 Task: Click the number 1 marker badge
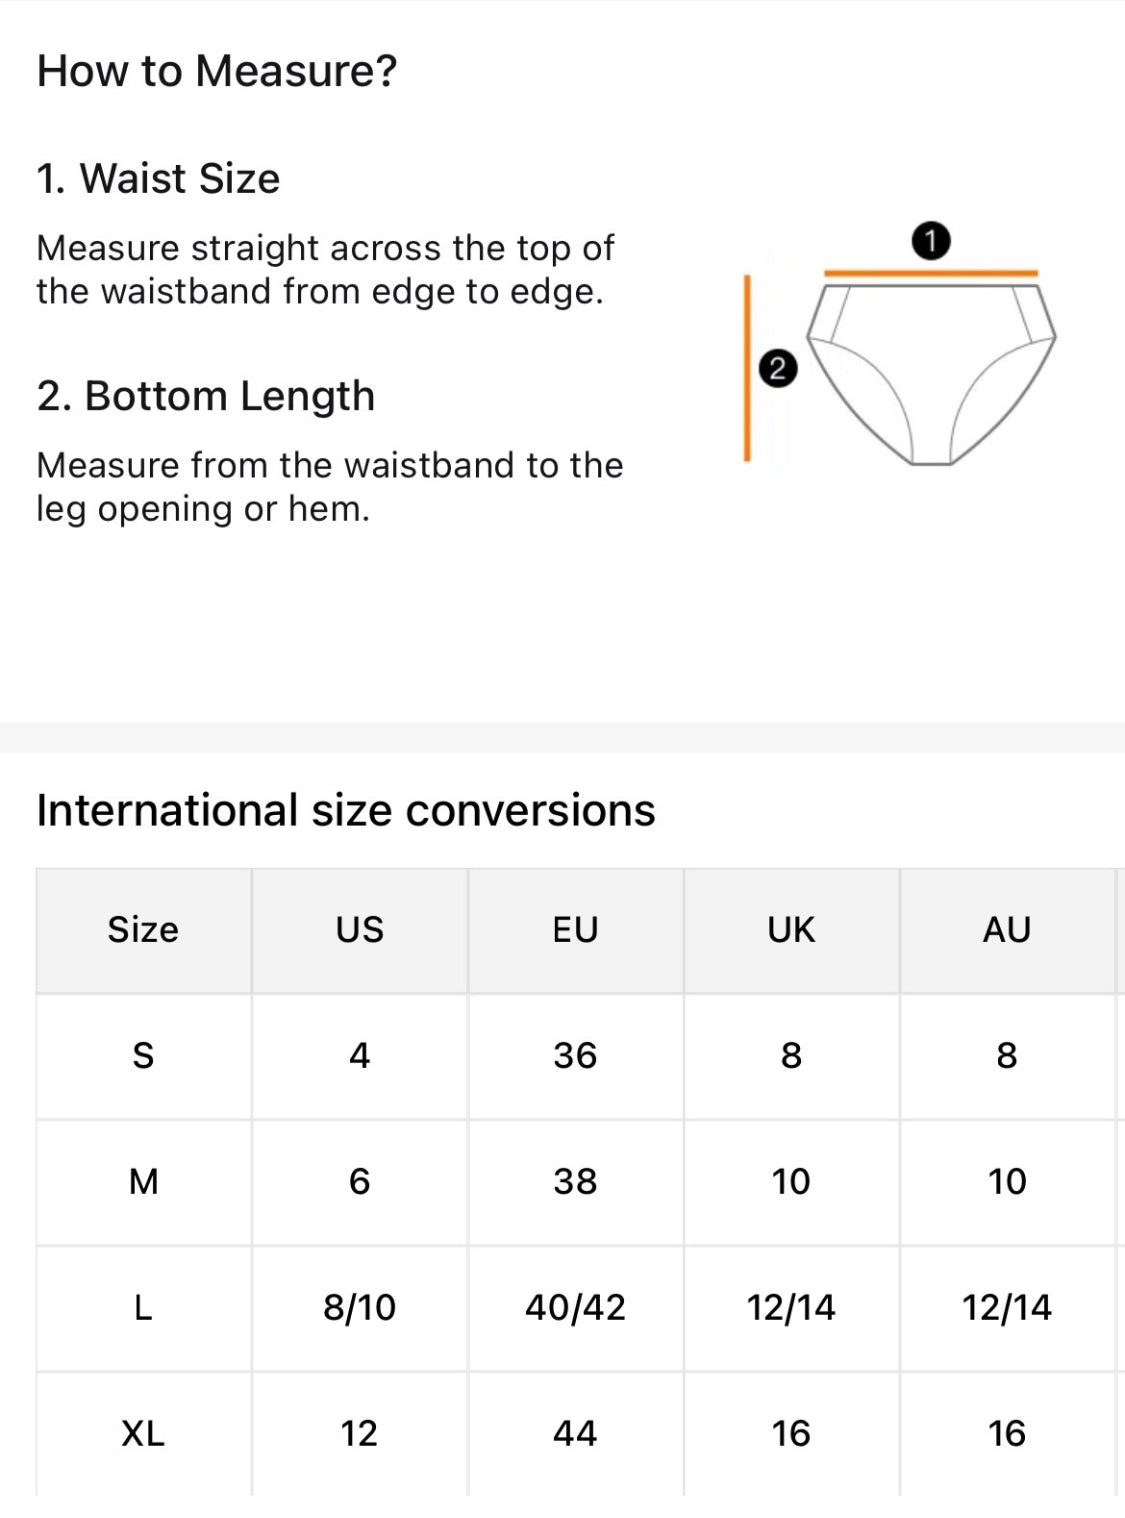click(931, 241)
